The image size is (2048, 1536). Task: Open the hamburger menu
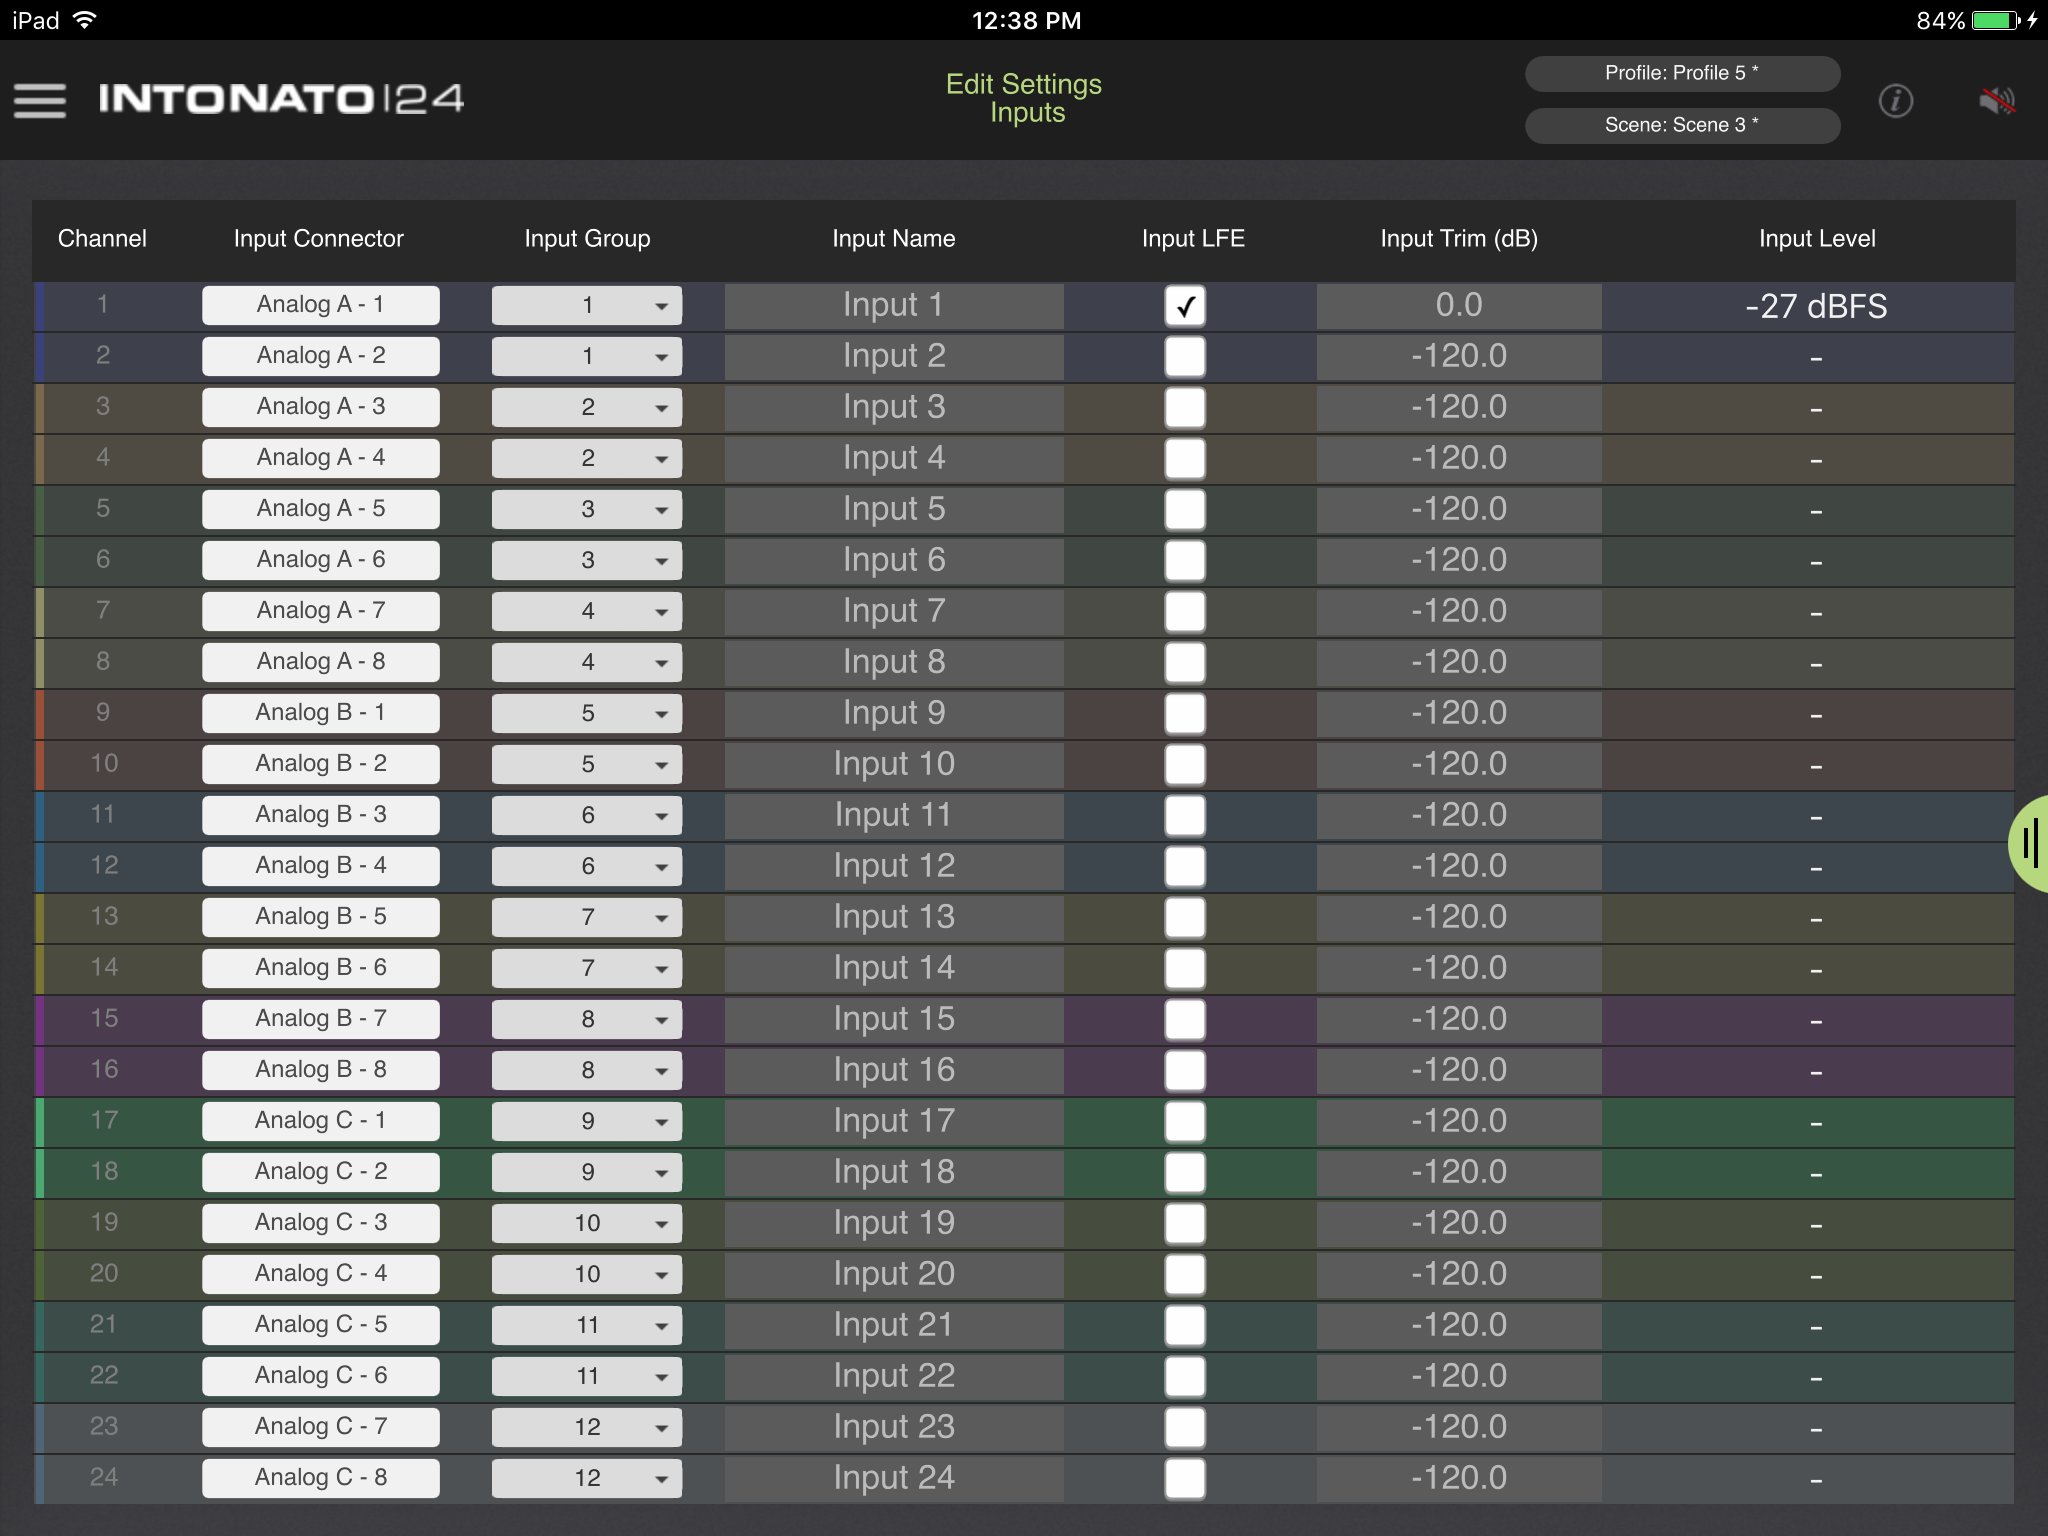(x=40, y=100)
